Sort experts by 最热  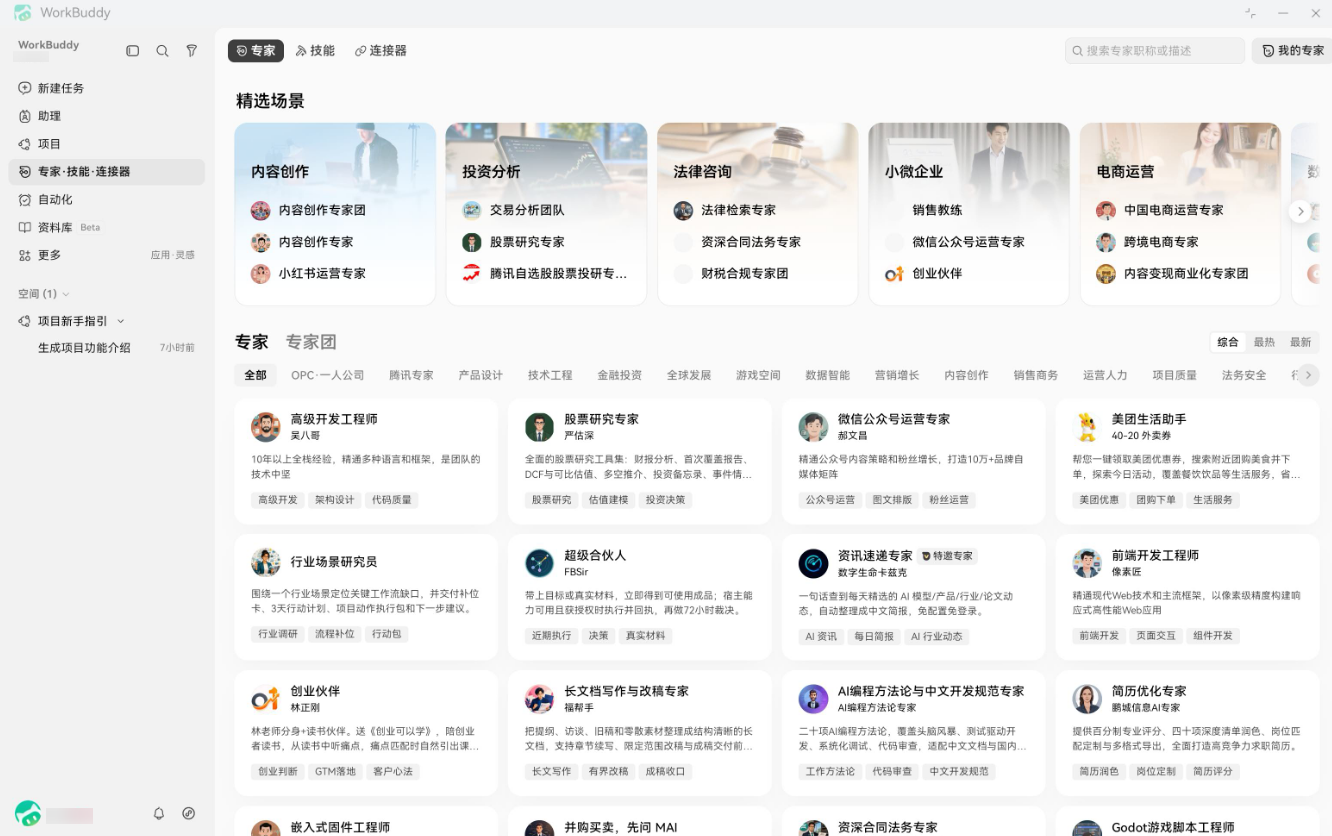[1264, 342]
